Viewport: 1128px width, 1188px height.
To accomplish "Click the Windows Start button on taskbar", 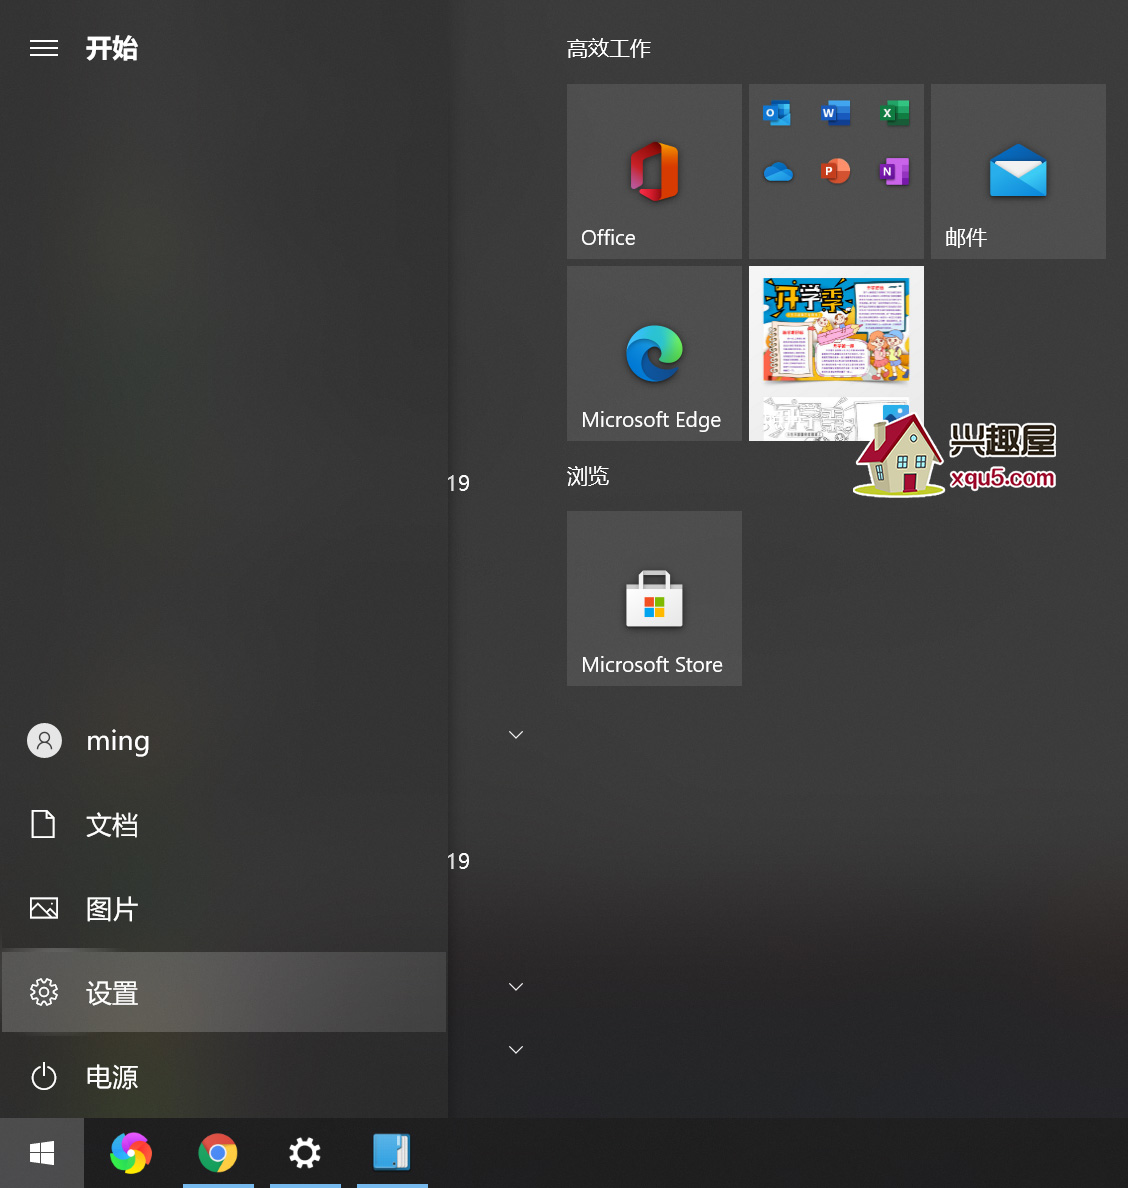I will point(42,1153).
